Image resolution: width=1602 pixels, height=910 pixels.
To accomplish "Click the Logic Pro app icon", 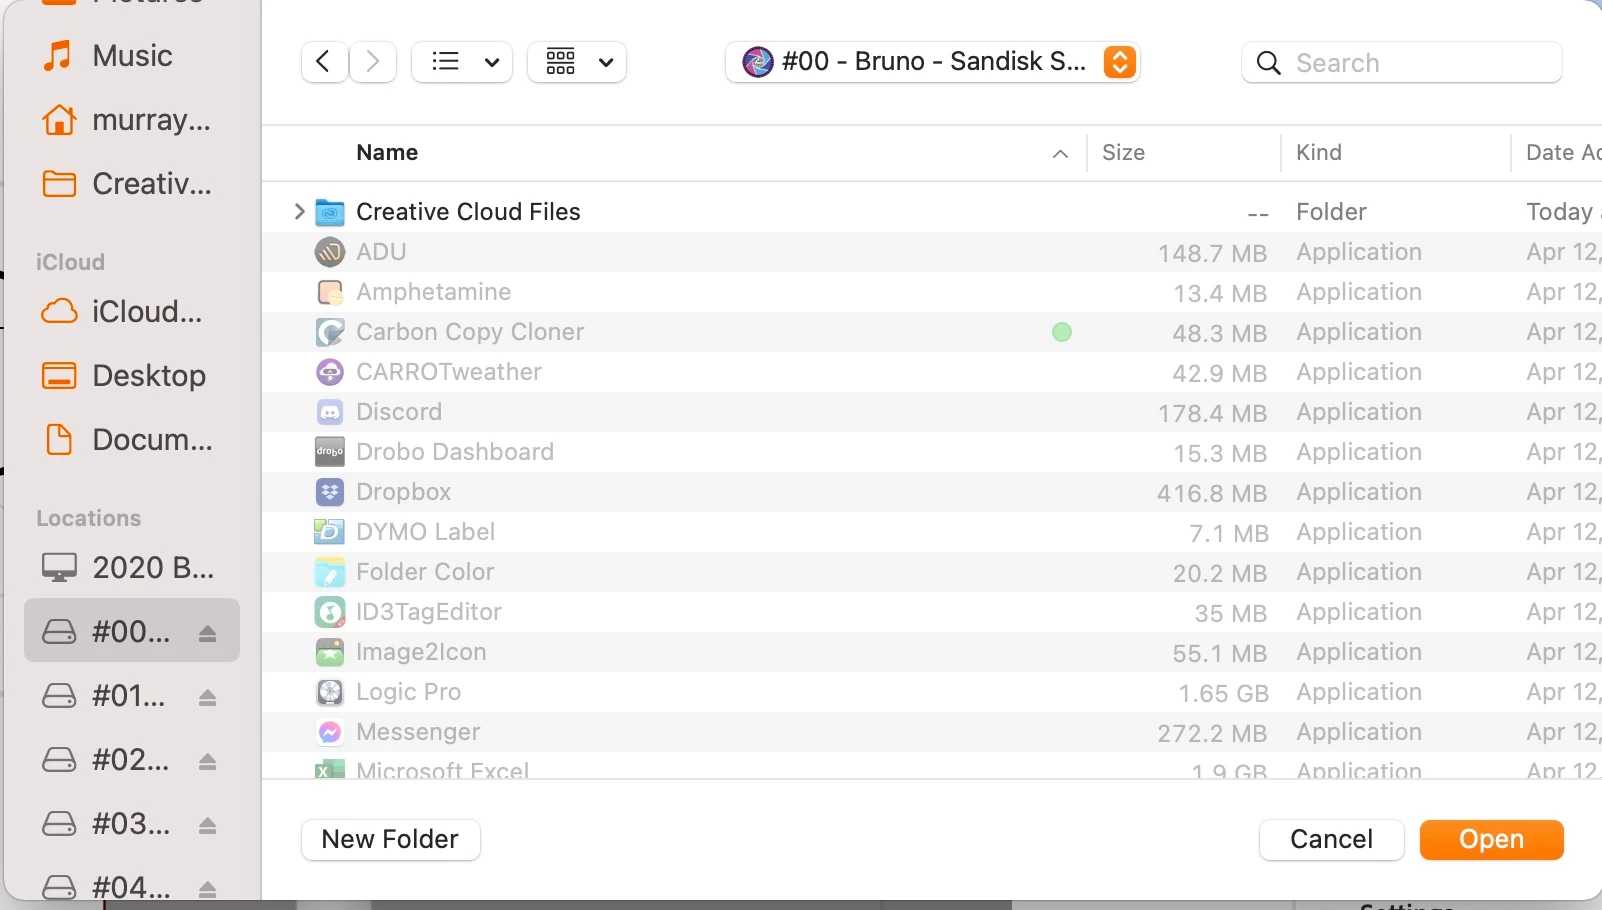I will (x=330, y=692).
